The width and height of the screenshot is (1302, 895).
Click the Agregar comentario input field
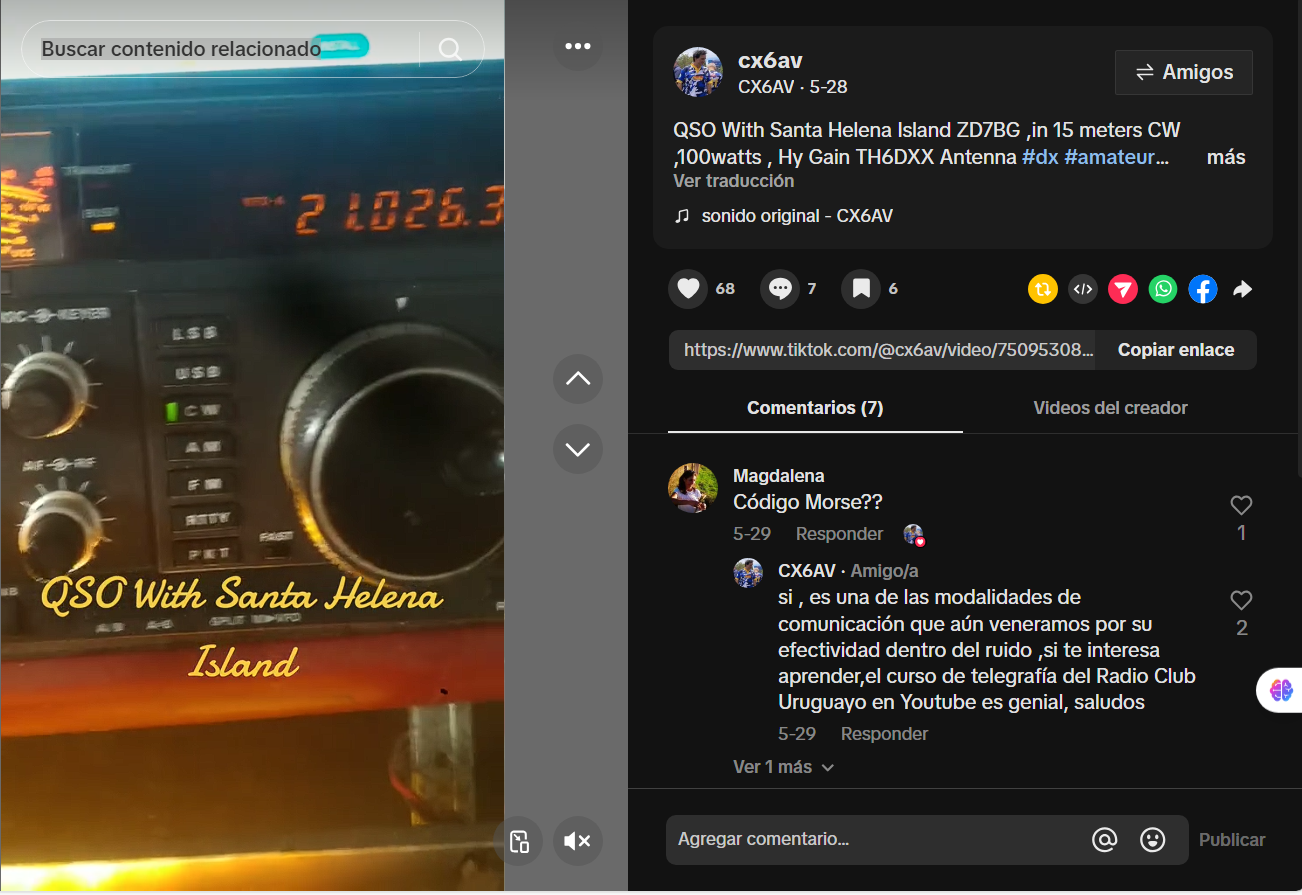[875, 840]
